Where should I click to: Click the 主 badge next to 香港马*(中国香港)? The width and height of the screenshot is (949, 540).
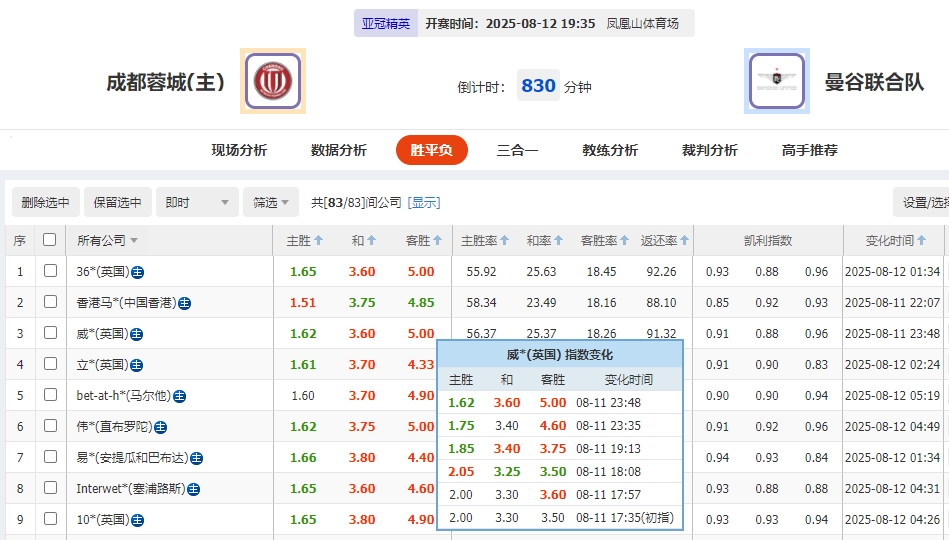click(185, 303)
